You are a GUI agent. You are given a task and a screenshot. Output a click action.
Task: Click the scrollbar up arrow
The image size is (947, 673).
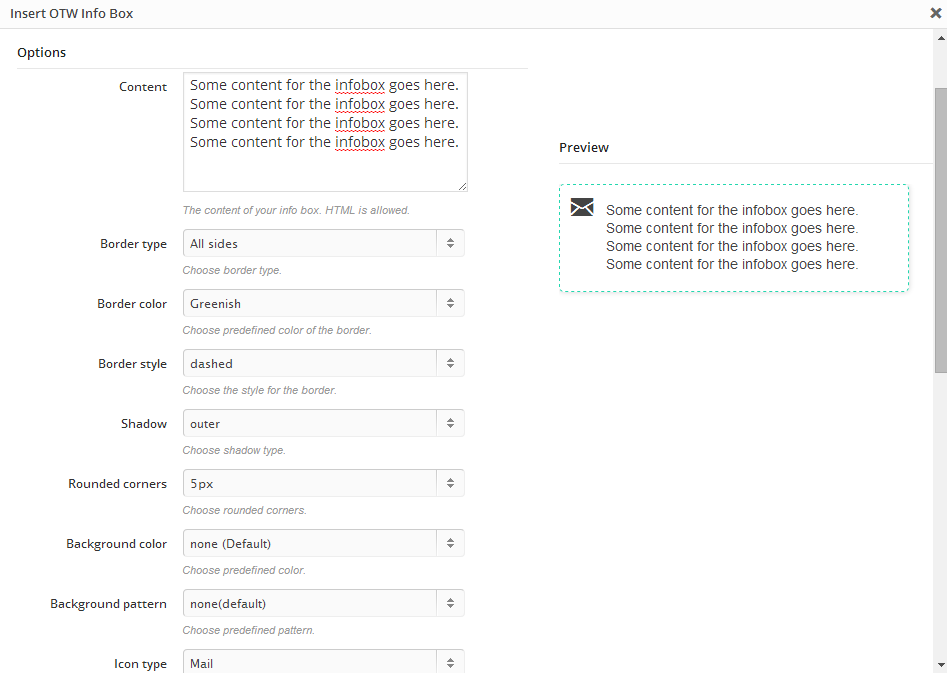(x=941, y=38)
